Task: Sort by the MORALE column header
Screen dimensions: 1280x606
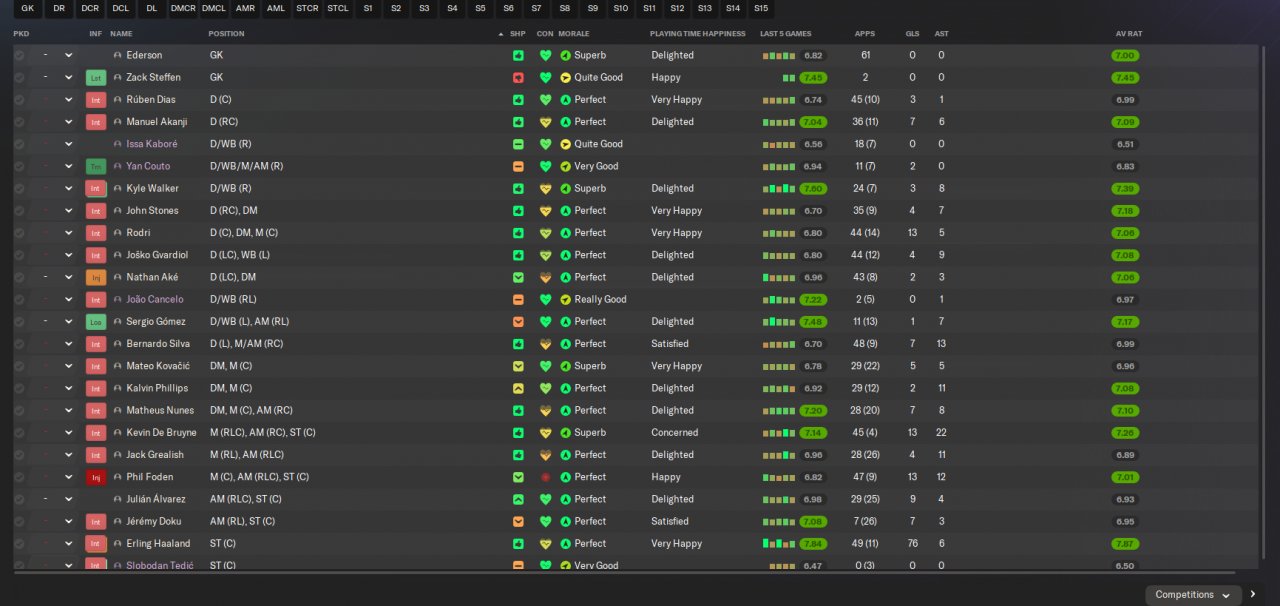Action: tap(574, 34)
